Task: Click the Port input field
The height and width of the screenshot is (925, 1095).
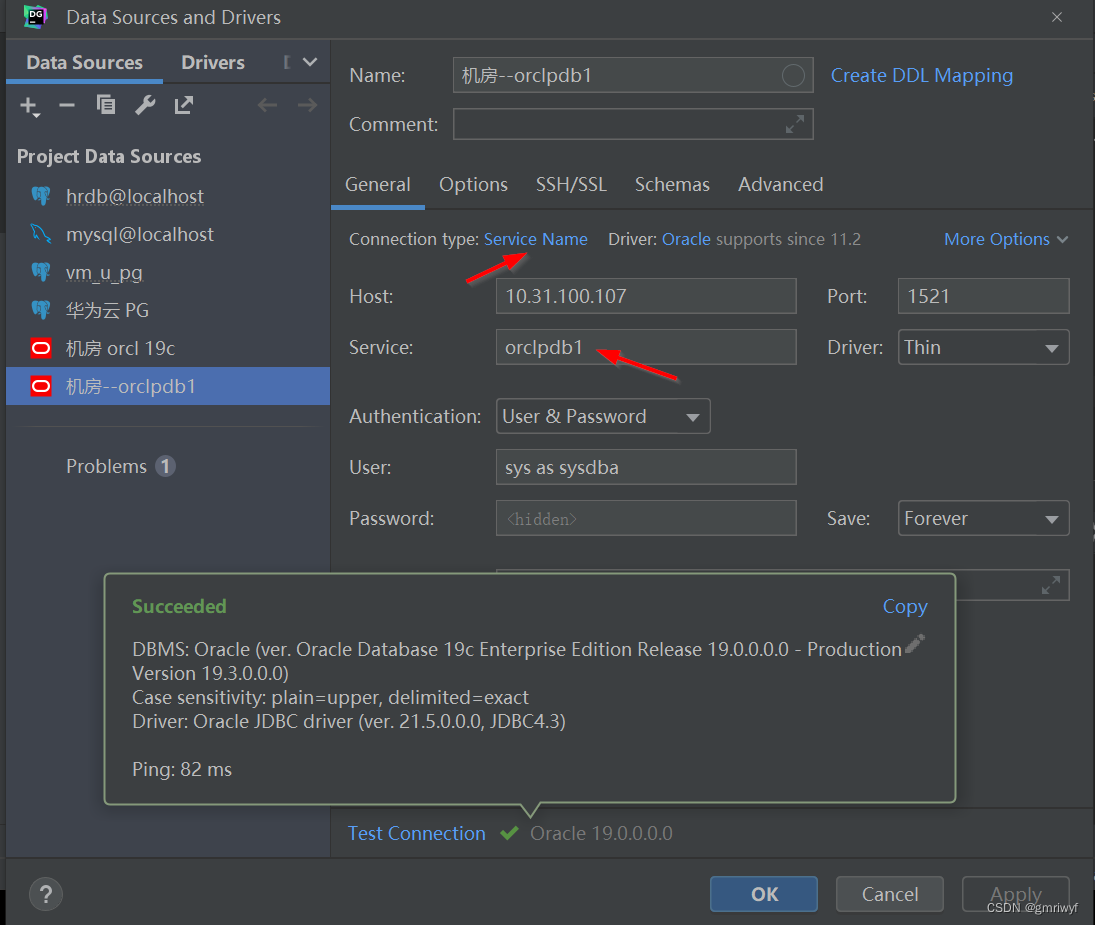Action: (x=983, y=296)
